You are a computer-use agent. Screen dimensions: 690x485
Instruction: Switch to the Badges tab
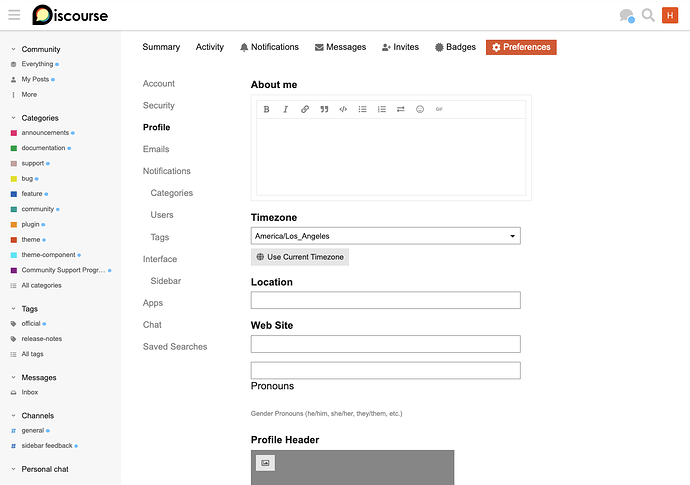[x=455, y=47]
